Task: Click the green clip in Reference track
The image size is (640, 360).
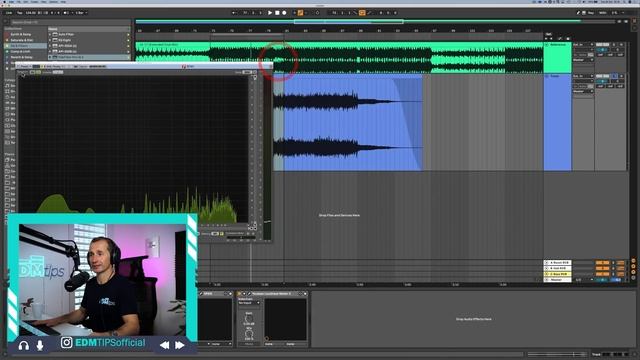Action: pos(339,57)
